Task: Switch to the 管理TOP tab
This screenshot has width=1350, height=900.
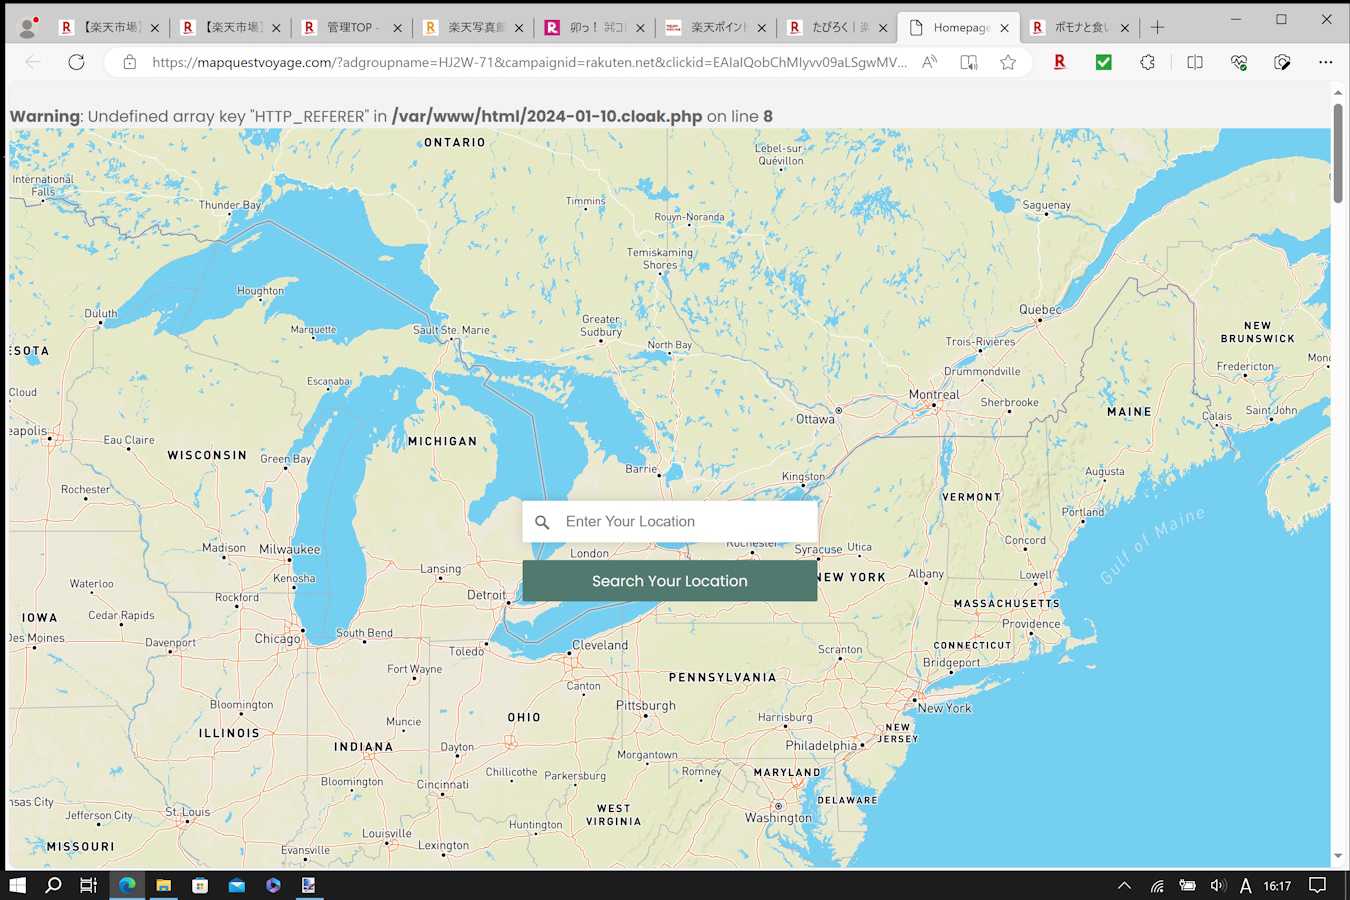Action: [x=351, y=28]
